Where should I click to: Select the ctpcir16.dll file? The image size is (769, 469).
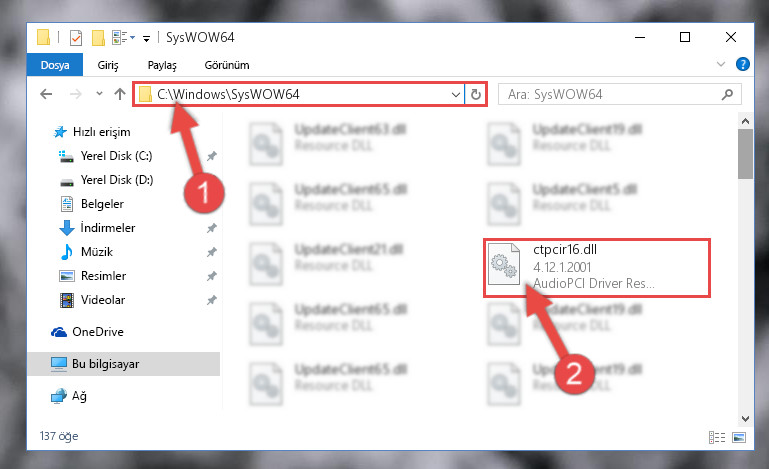tap(596, 268)
